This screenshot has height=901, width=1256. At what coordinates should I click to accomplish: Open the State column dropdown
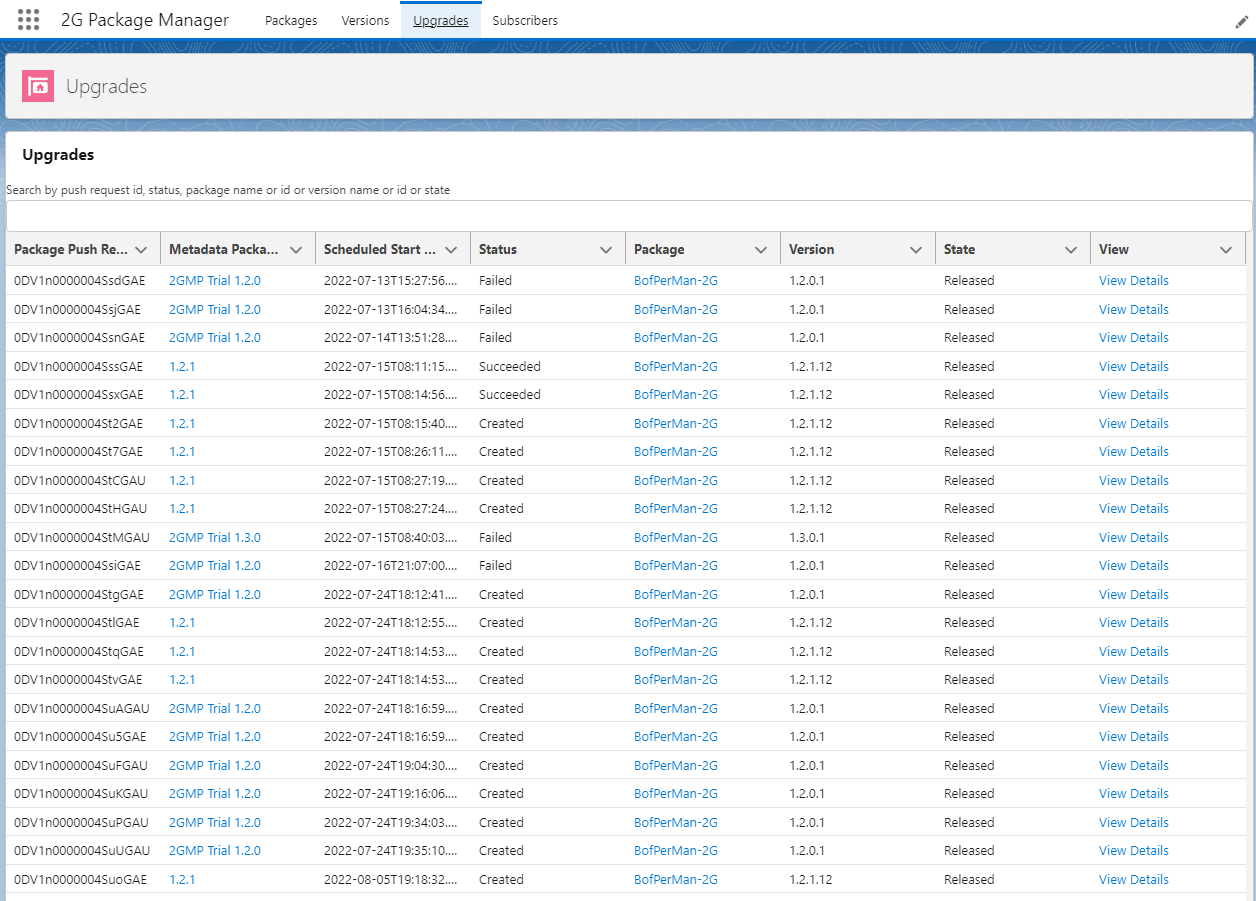[1070, 248]
